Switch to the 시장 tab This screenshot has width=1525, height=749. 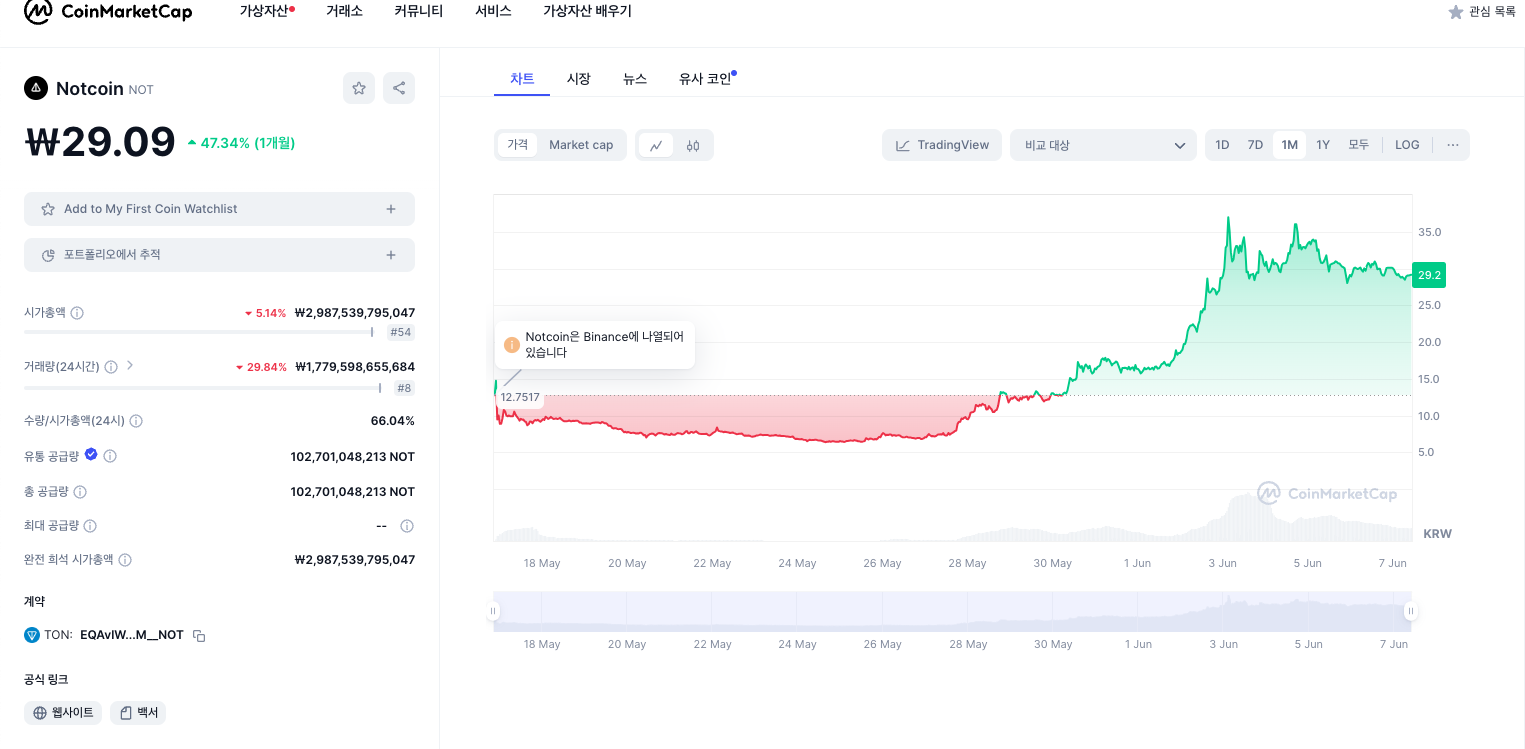tap(578, 78)
